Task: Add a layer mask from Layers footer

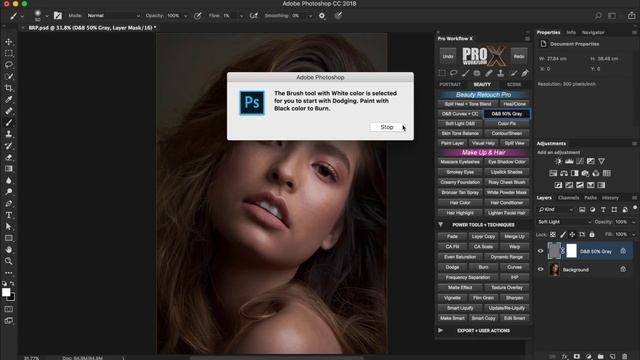Action: pos(576,356)
